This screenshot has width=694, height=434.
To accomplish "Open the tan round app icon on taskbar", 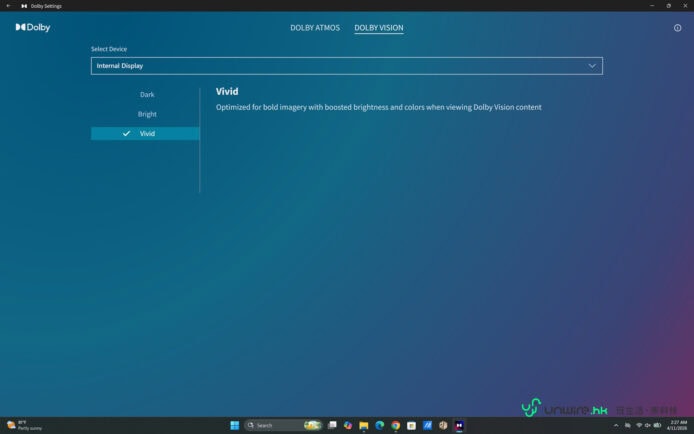I will (443, 426).
